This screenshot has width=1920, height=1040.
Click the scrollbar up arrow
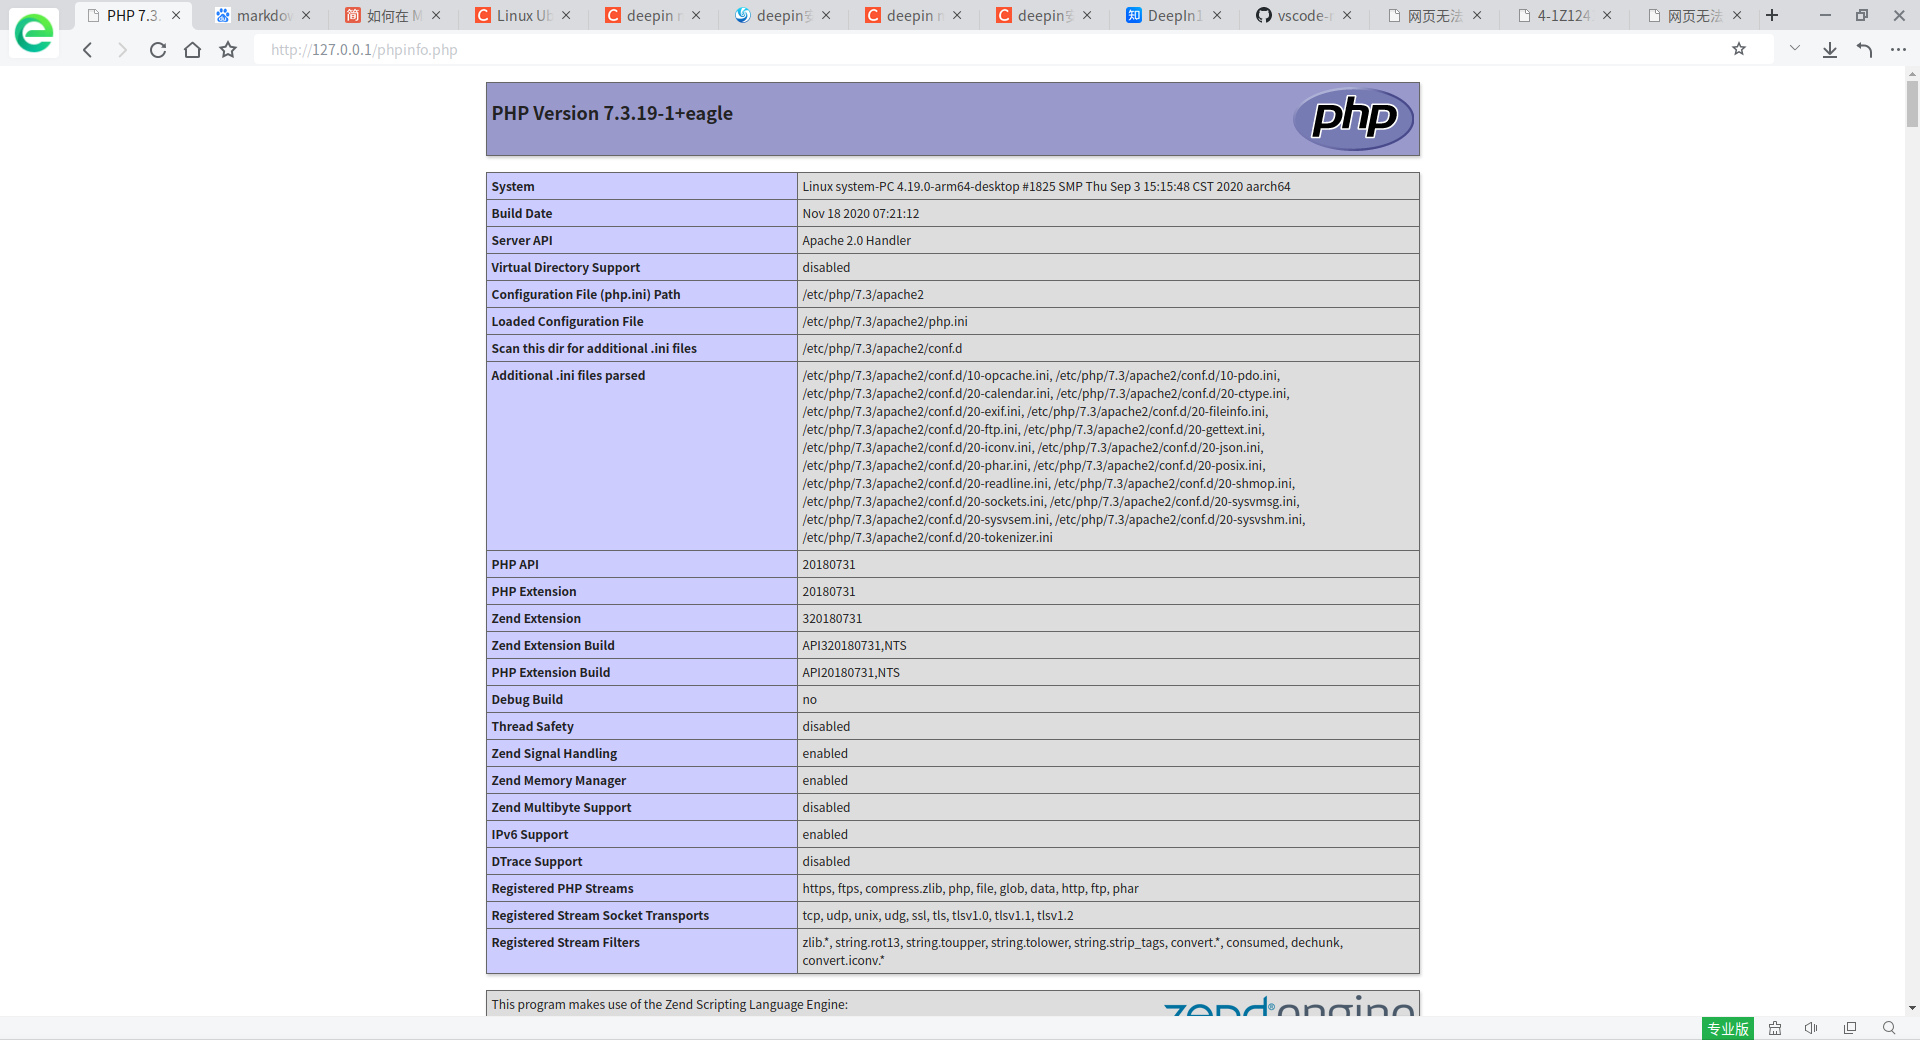(x=1912, y=74)
